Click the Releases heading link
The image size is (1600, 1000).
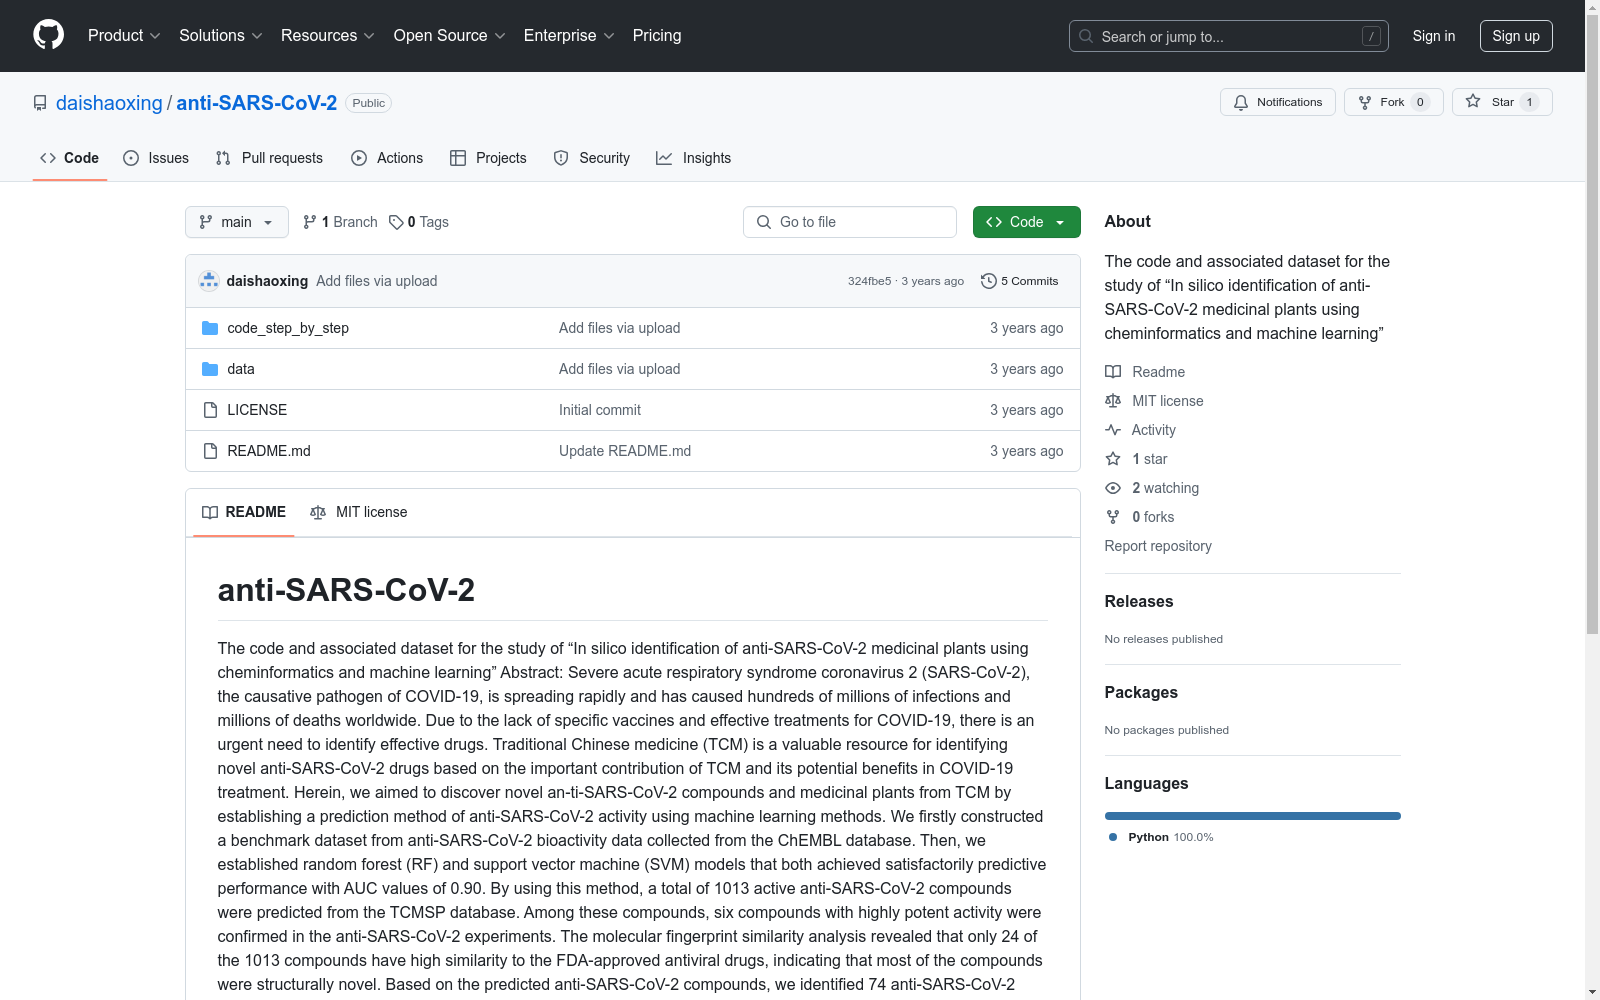click(1139, 601)
